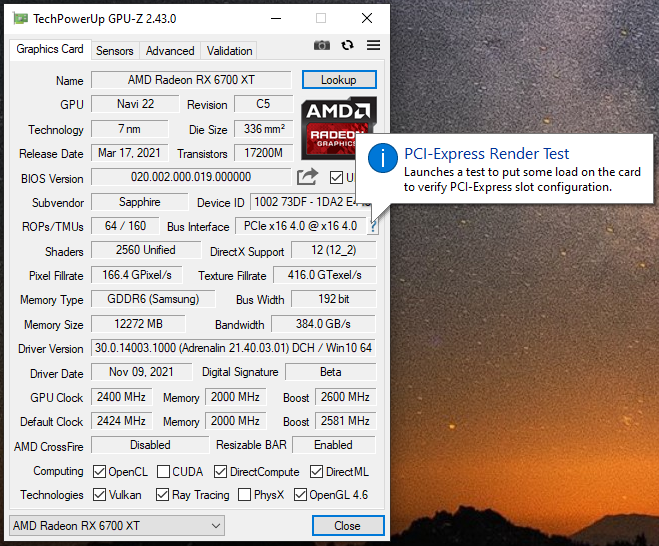The image size is (659, 546).
Task: Toggle the PhysX checkbox
Action: click(244, 494)
